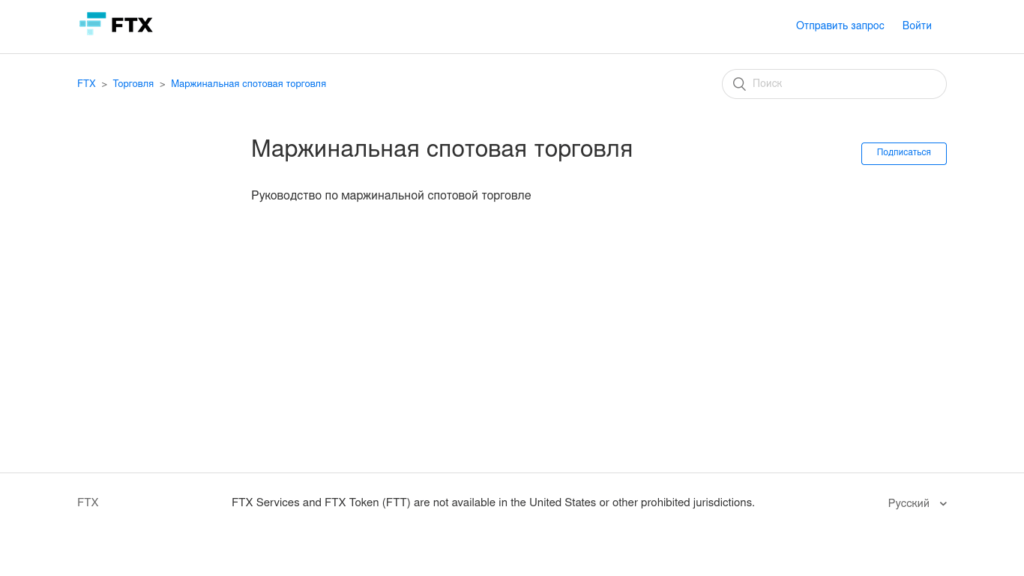Click the FTX logo mark in header
The height and width of the screenshot is (576, 1024).
(x=93, y=24)
